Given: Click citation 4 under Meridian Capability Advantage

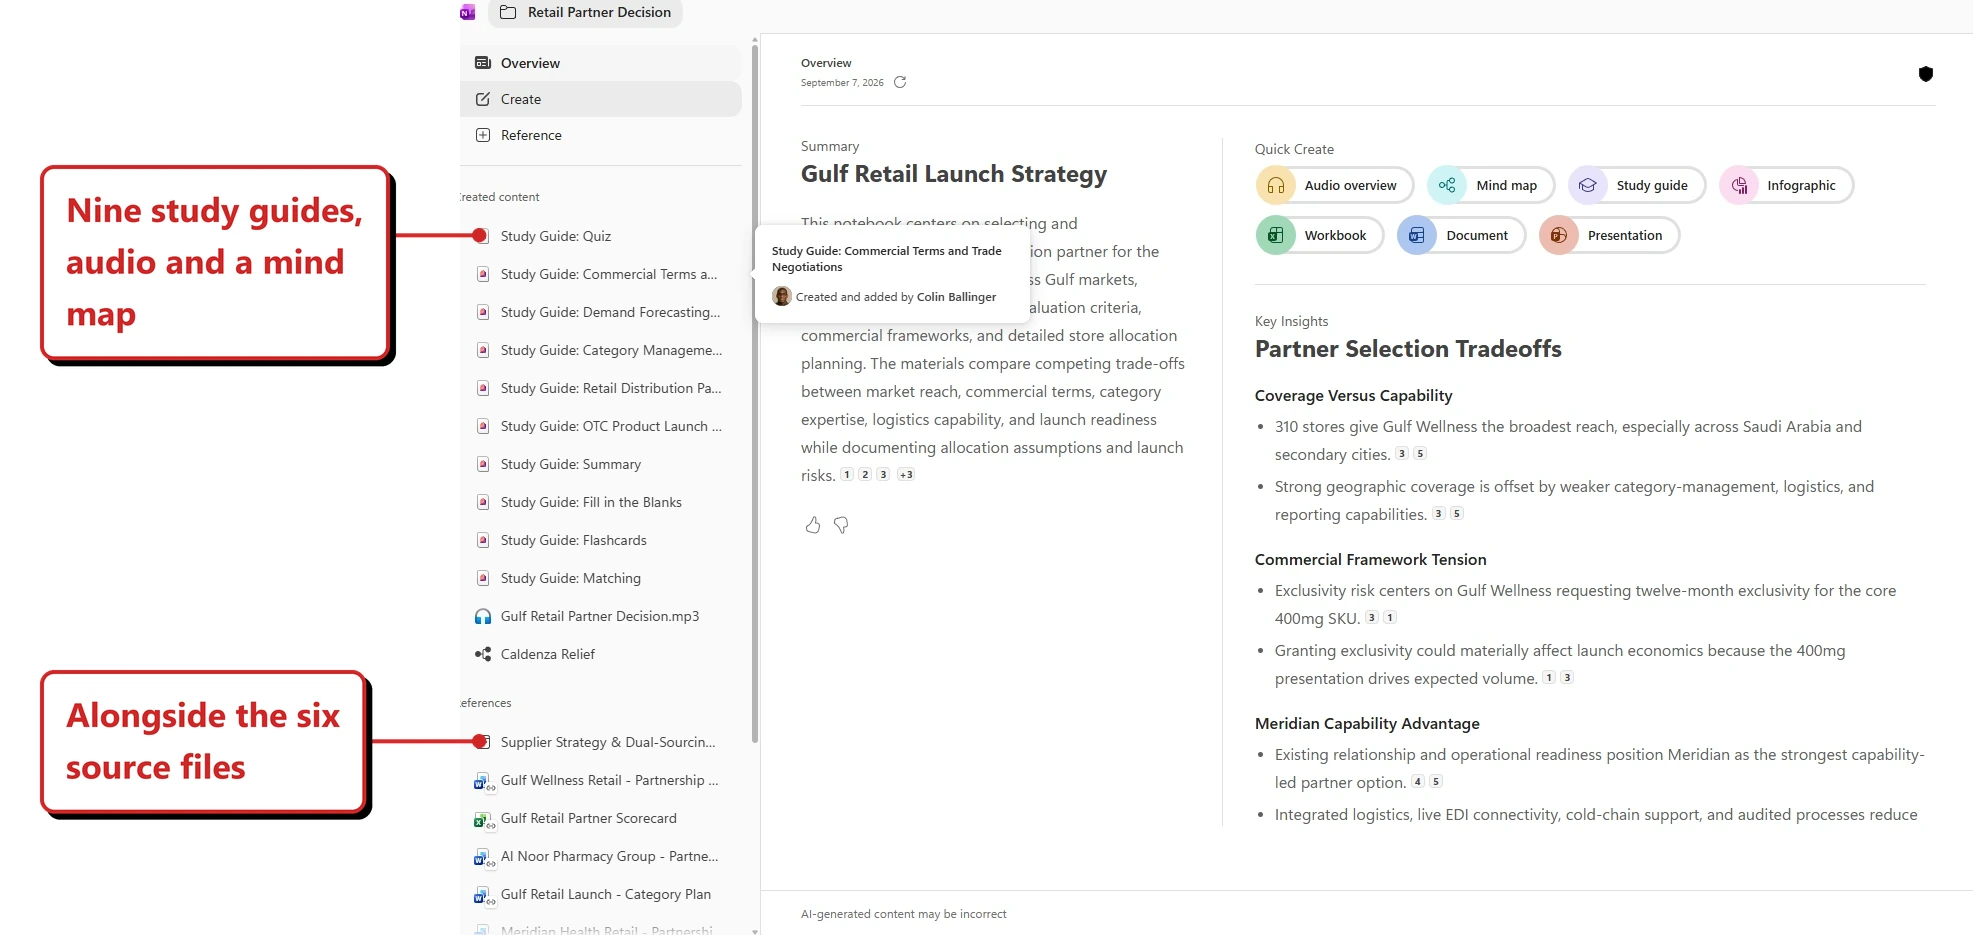Looking at the screenshot, I should coord(1418,782).
